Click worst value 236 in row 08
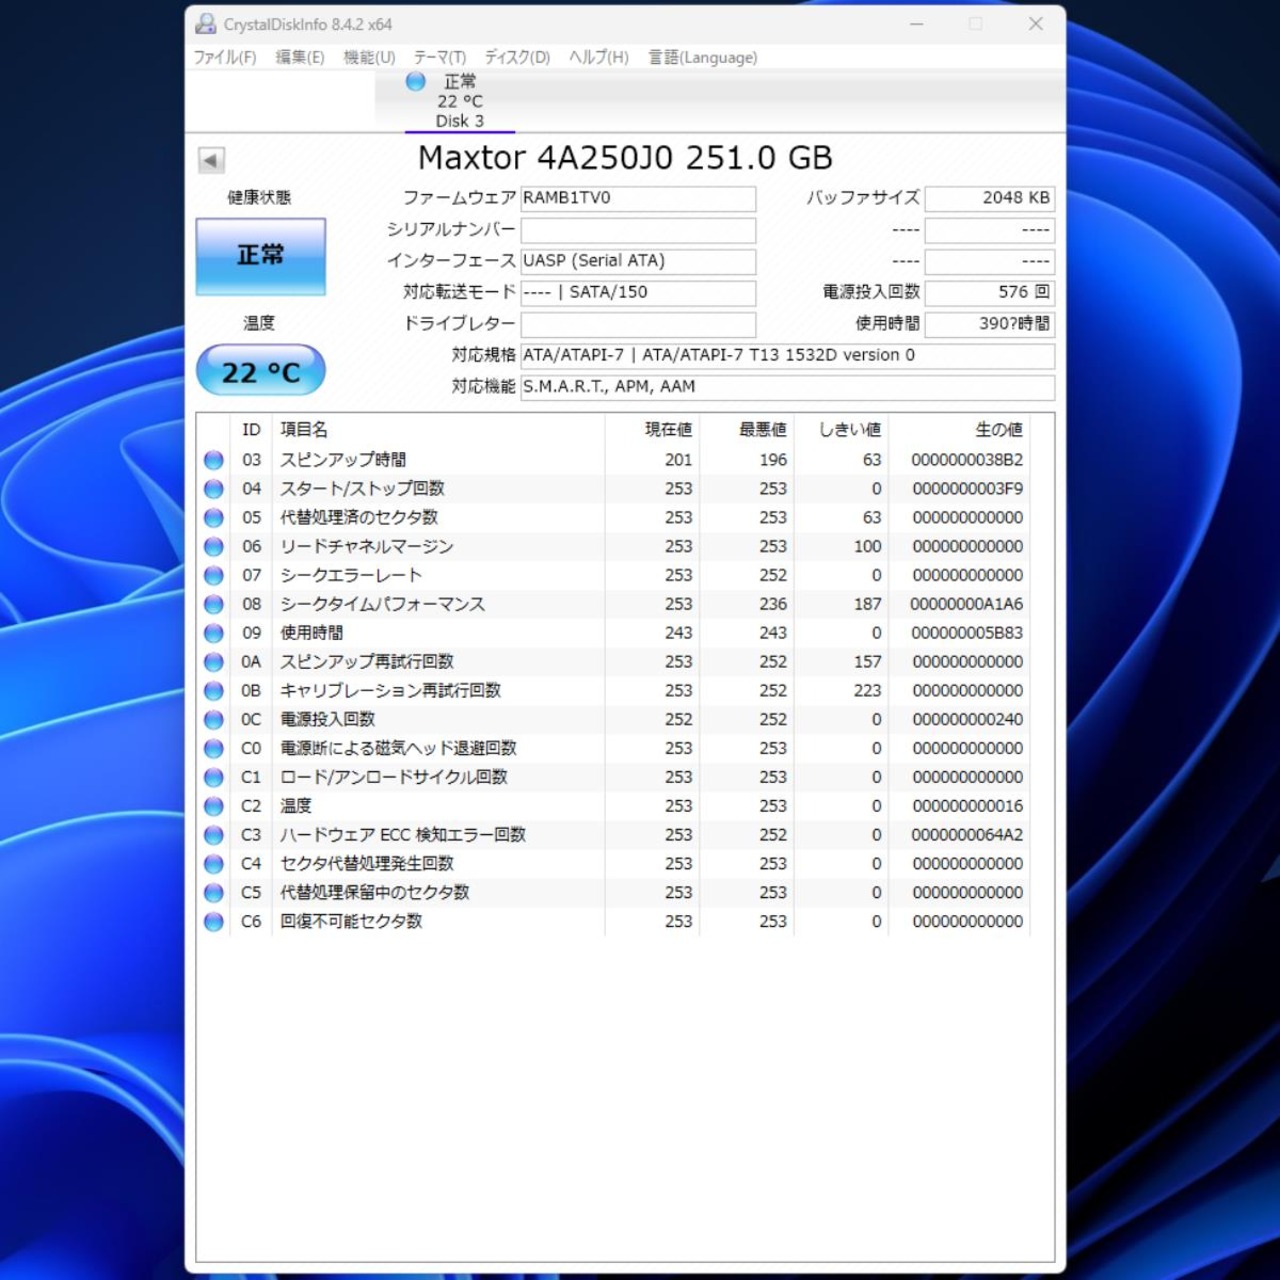Screen dimensions: 1280x1280 [x=773, y=605]
